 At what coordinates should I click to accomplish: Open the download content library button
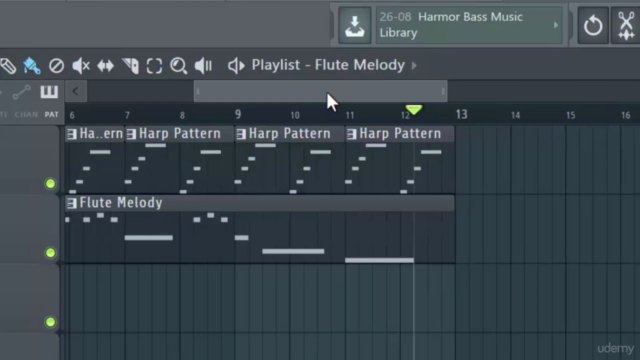pos(354,25)
